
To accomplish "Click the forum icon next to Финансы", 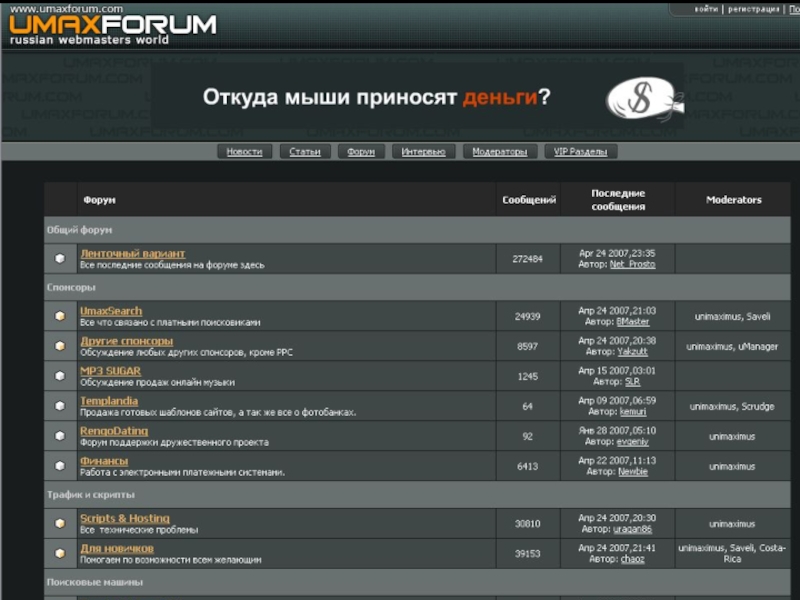I will pyautogui.click(x=60, y=466).
